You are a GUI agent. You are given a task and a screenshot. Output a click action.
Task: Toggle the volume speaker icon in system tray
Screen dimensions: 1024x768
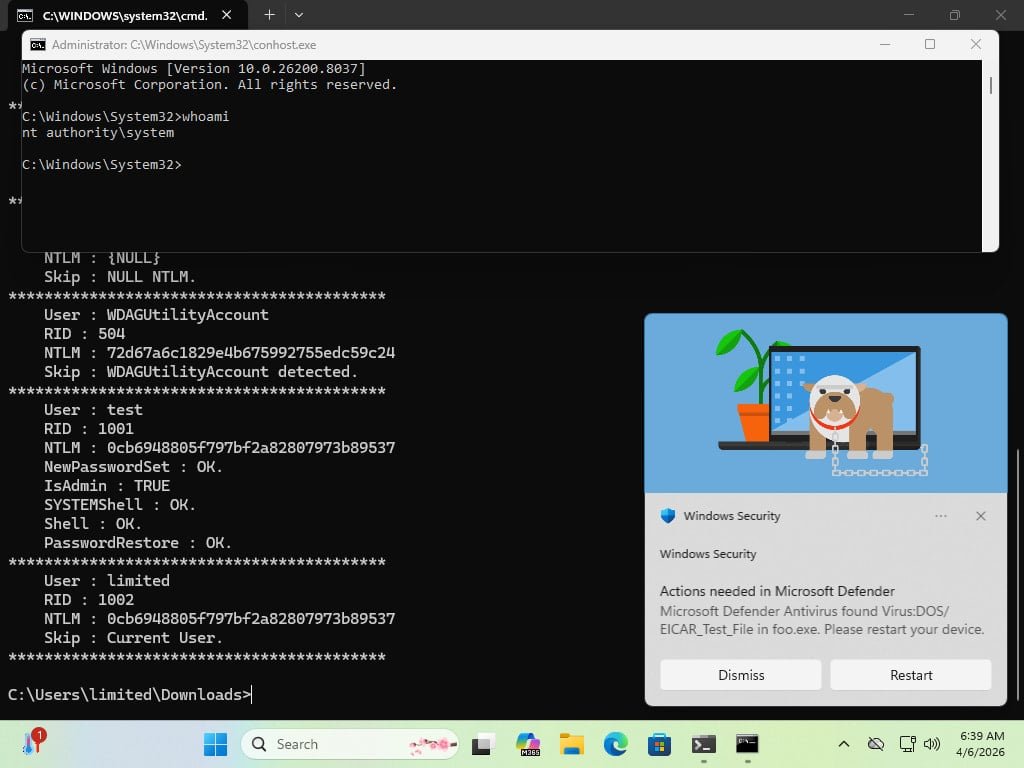(x=932, y=744)
